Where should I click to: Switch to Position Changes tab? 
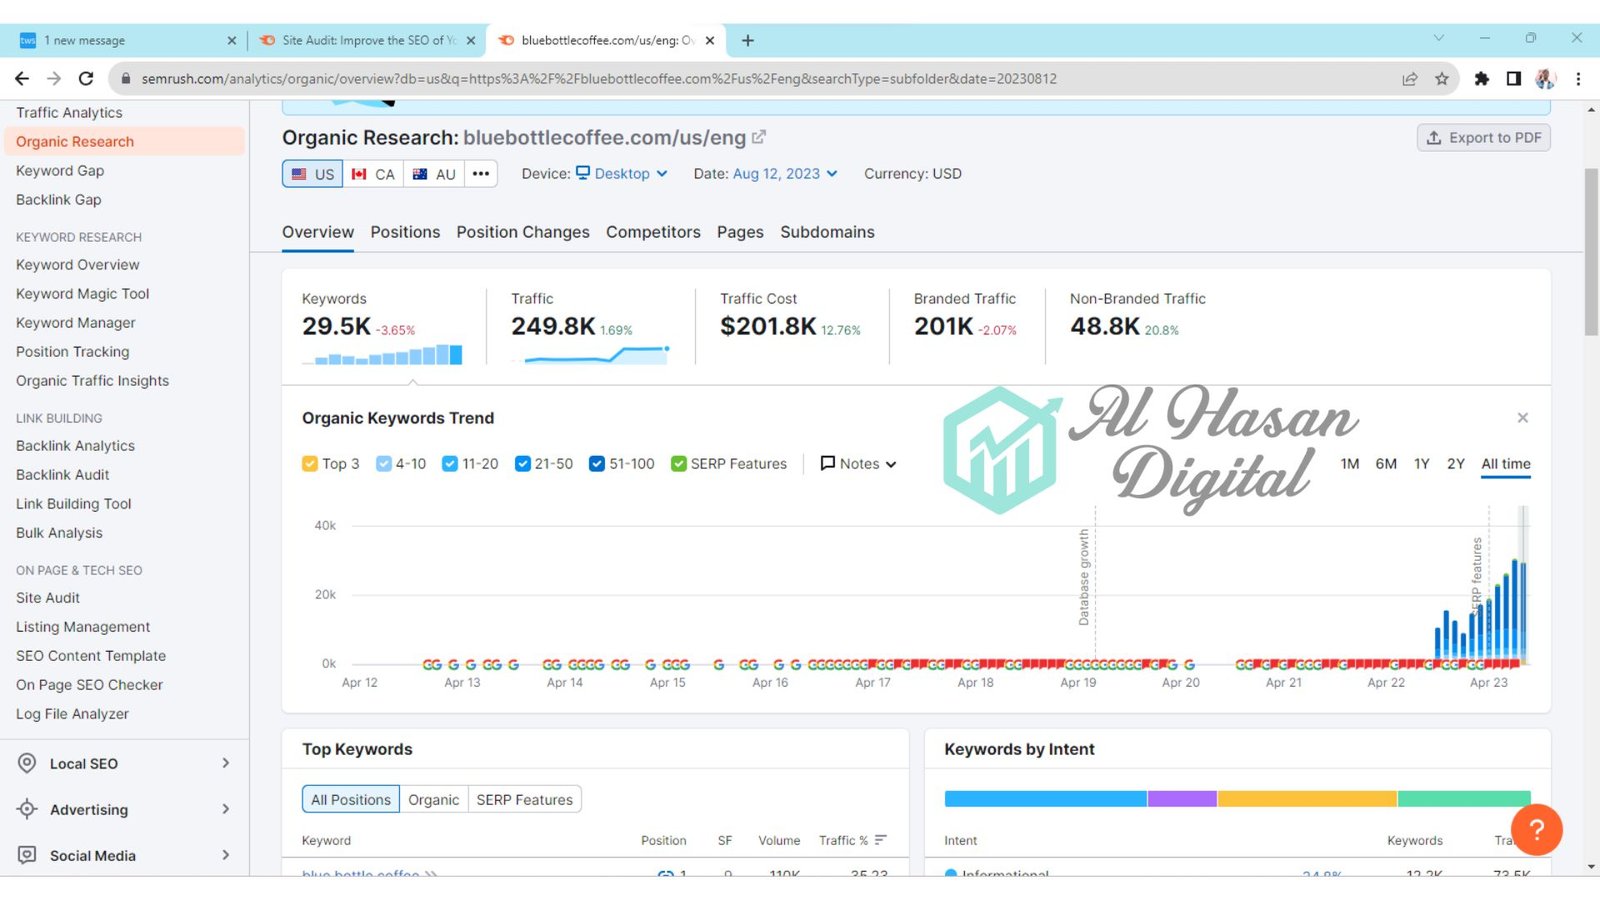point(523,232)
